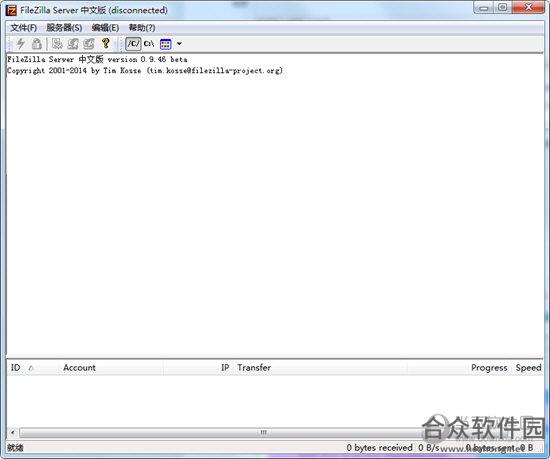Click the 就绪 status bar text
The image size is (550, 459).
15,447
